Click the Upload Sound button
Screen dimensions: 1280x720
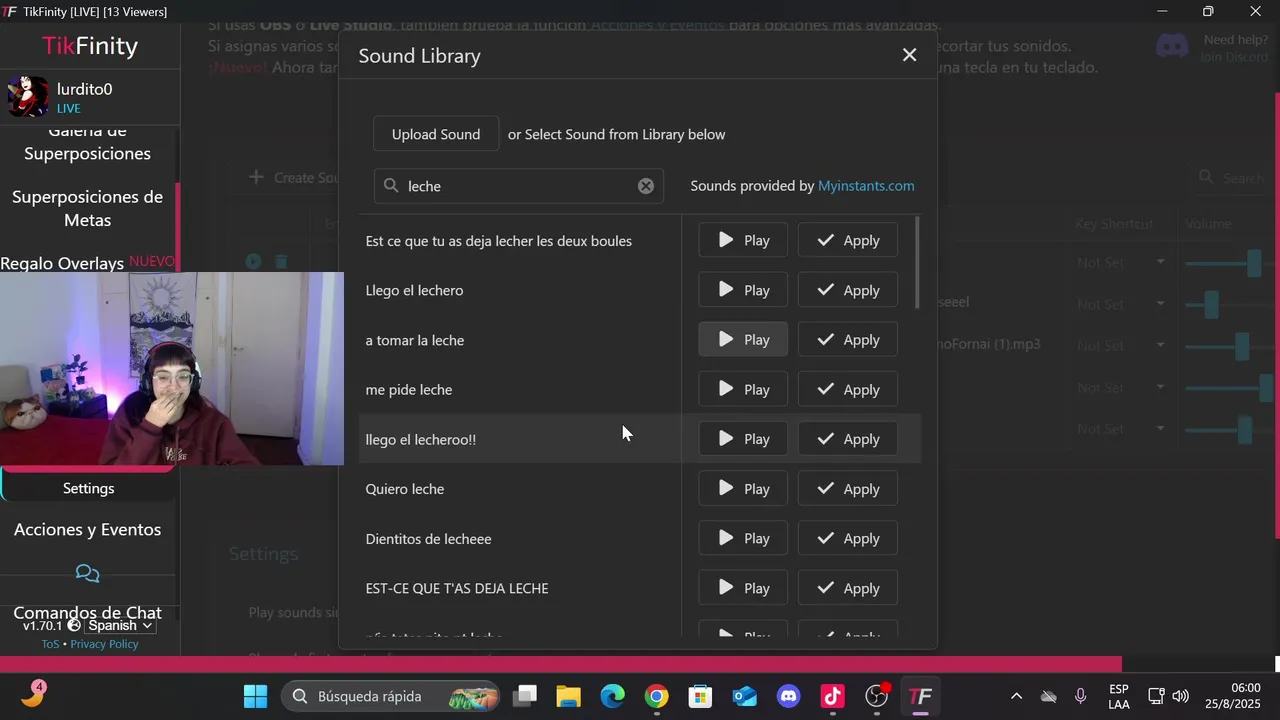click(x=436, y=134)
